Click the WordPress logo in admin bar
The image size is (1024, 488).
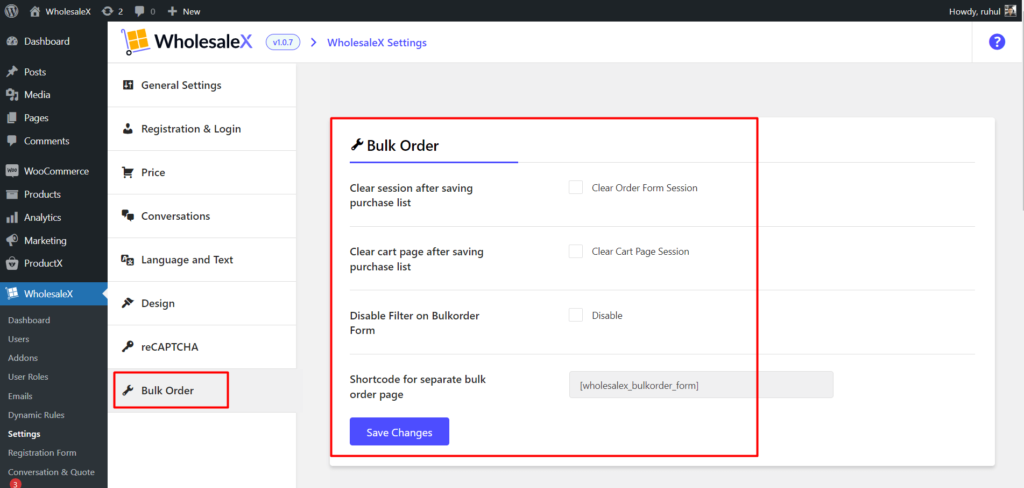[x=12, y=11]
